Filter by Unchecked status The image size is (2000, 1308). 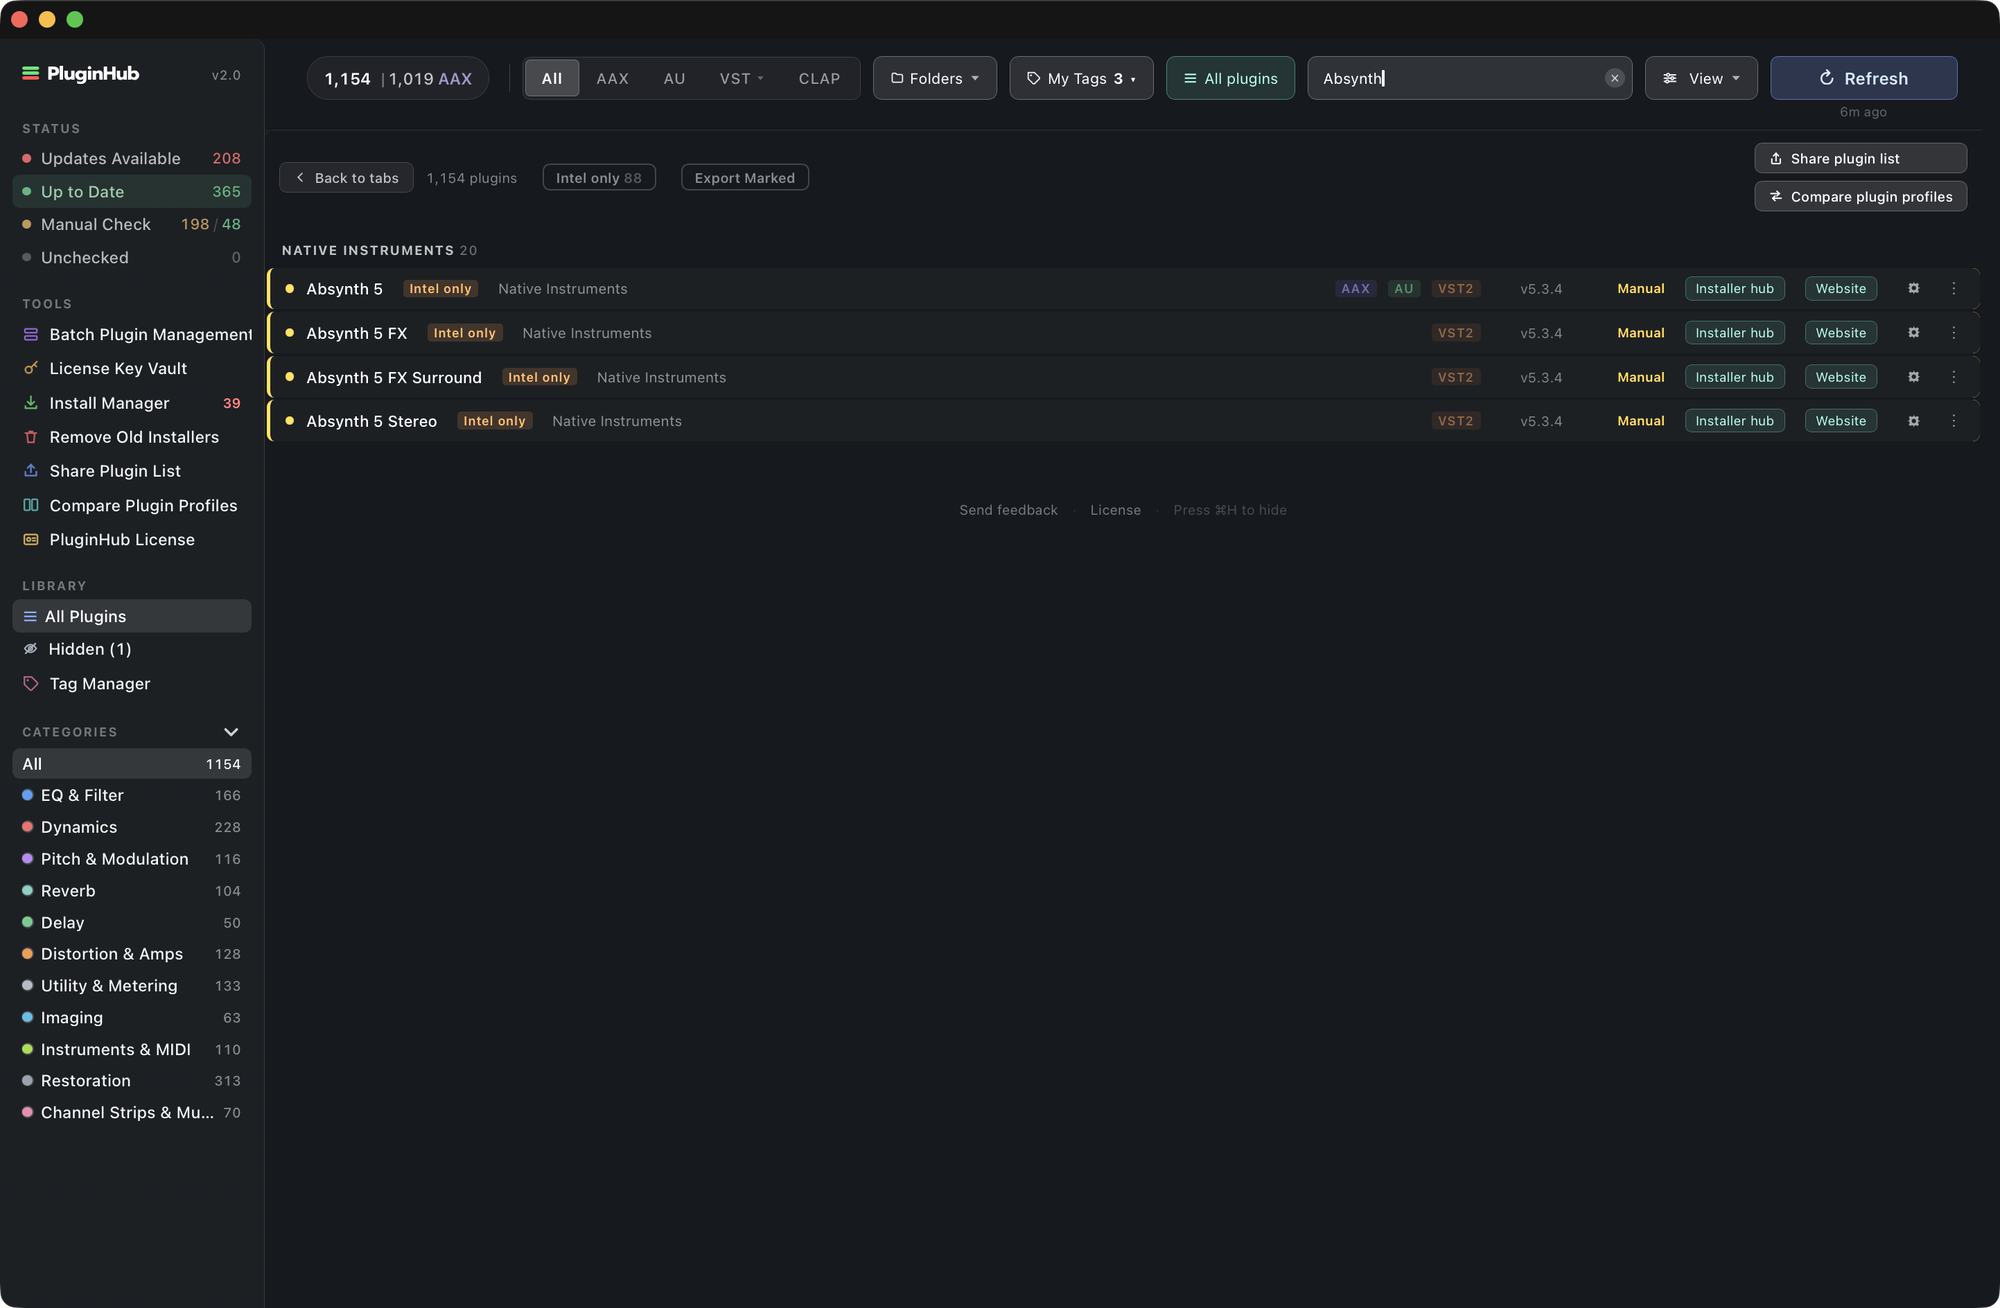click(132, 257)
